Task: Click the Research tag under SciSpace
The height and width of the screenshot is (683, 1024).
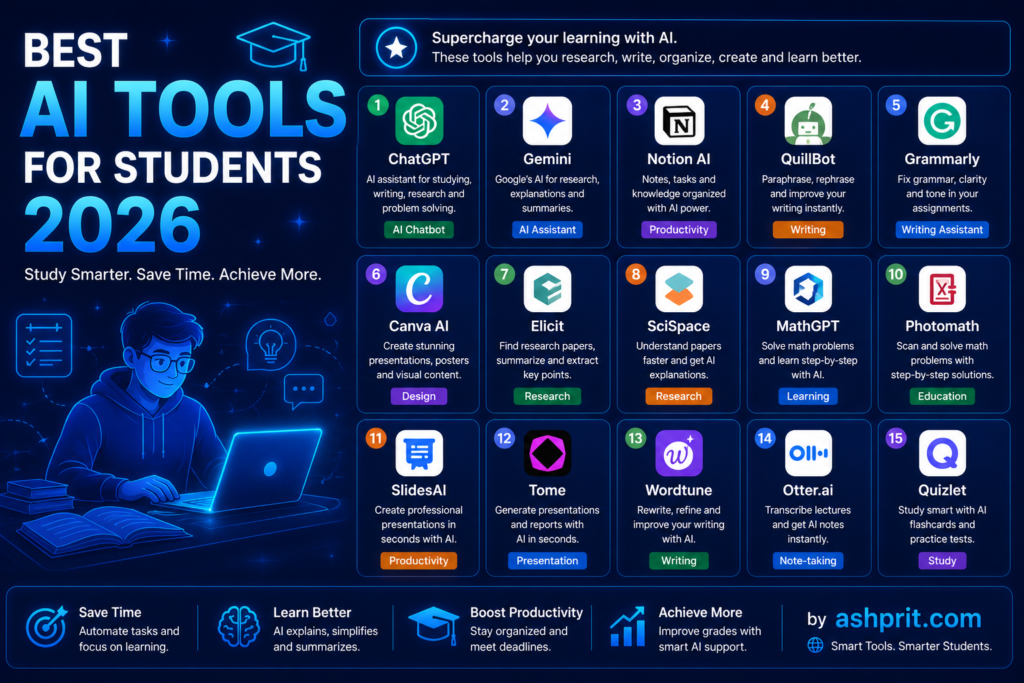Action: [679, 396]
